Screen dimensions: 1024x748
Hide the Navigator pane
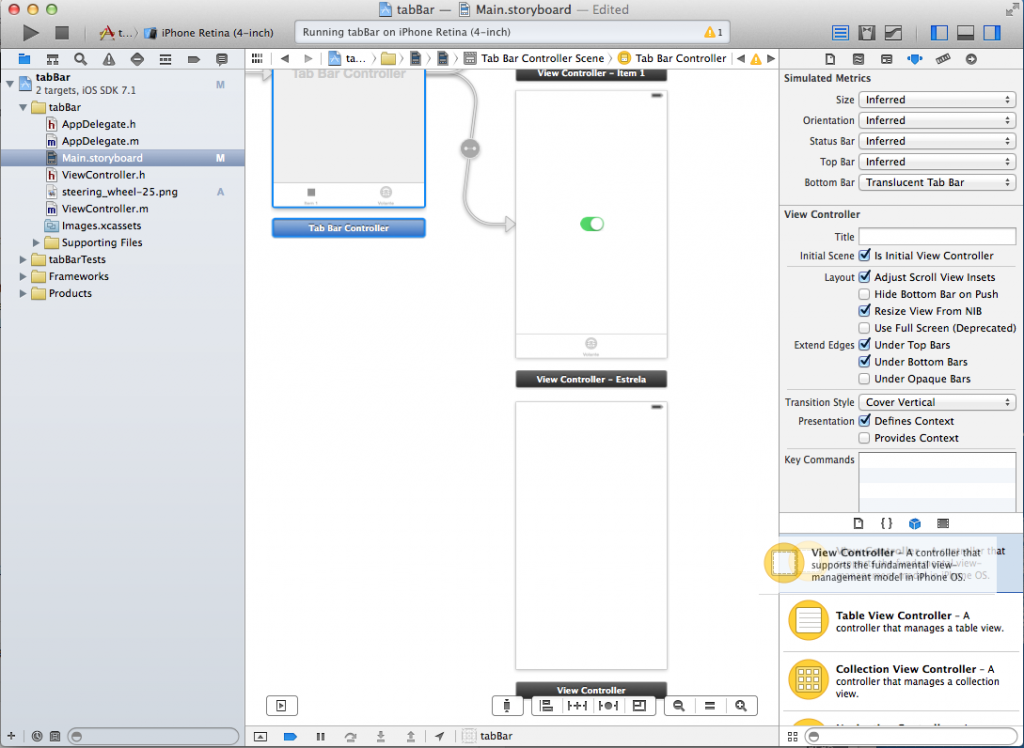coord(939,33)
